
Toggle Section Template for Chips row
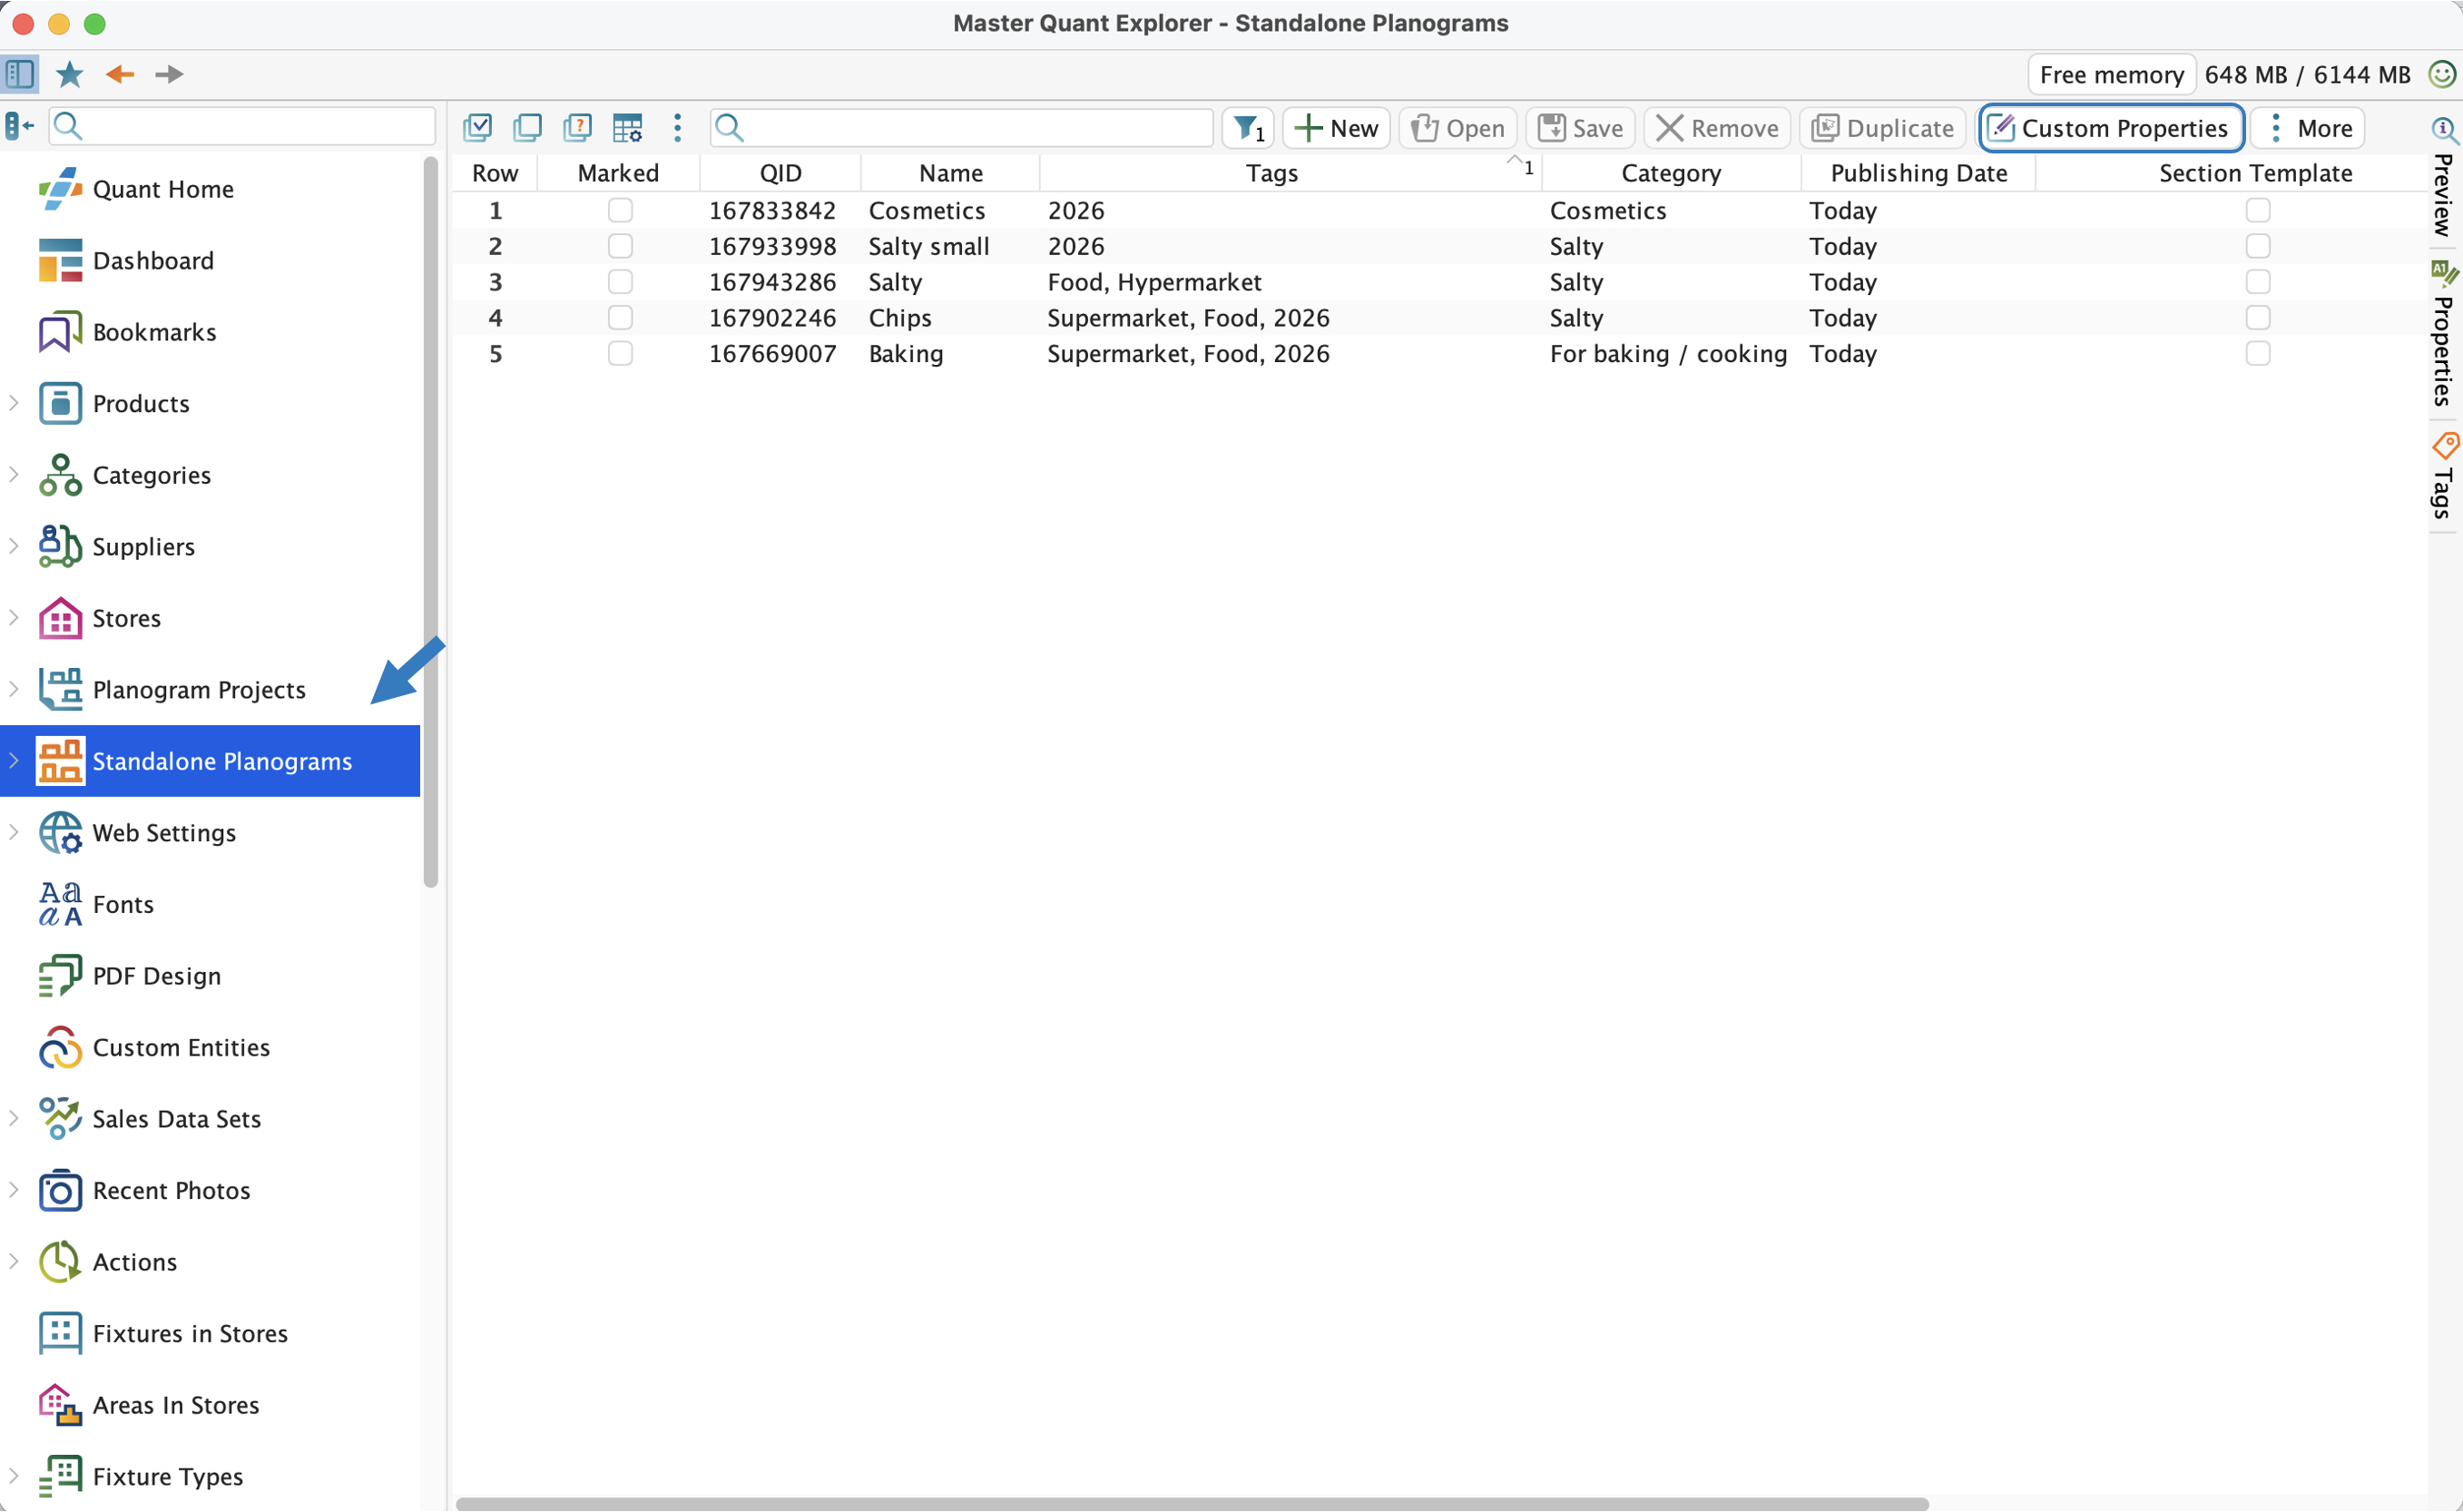pos(2257,318)
